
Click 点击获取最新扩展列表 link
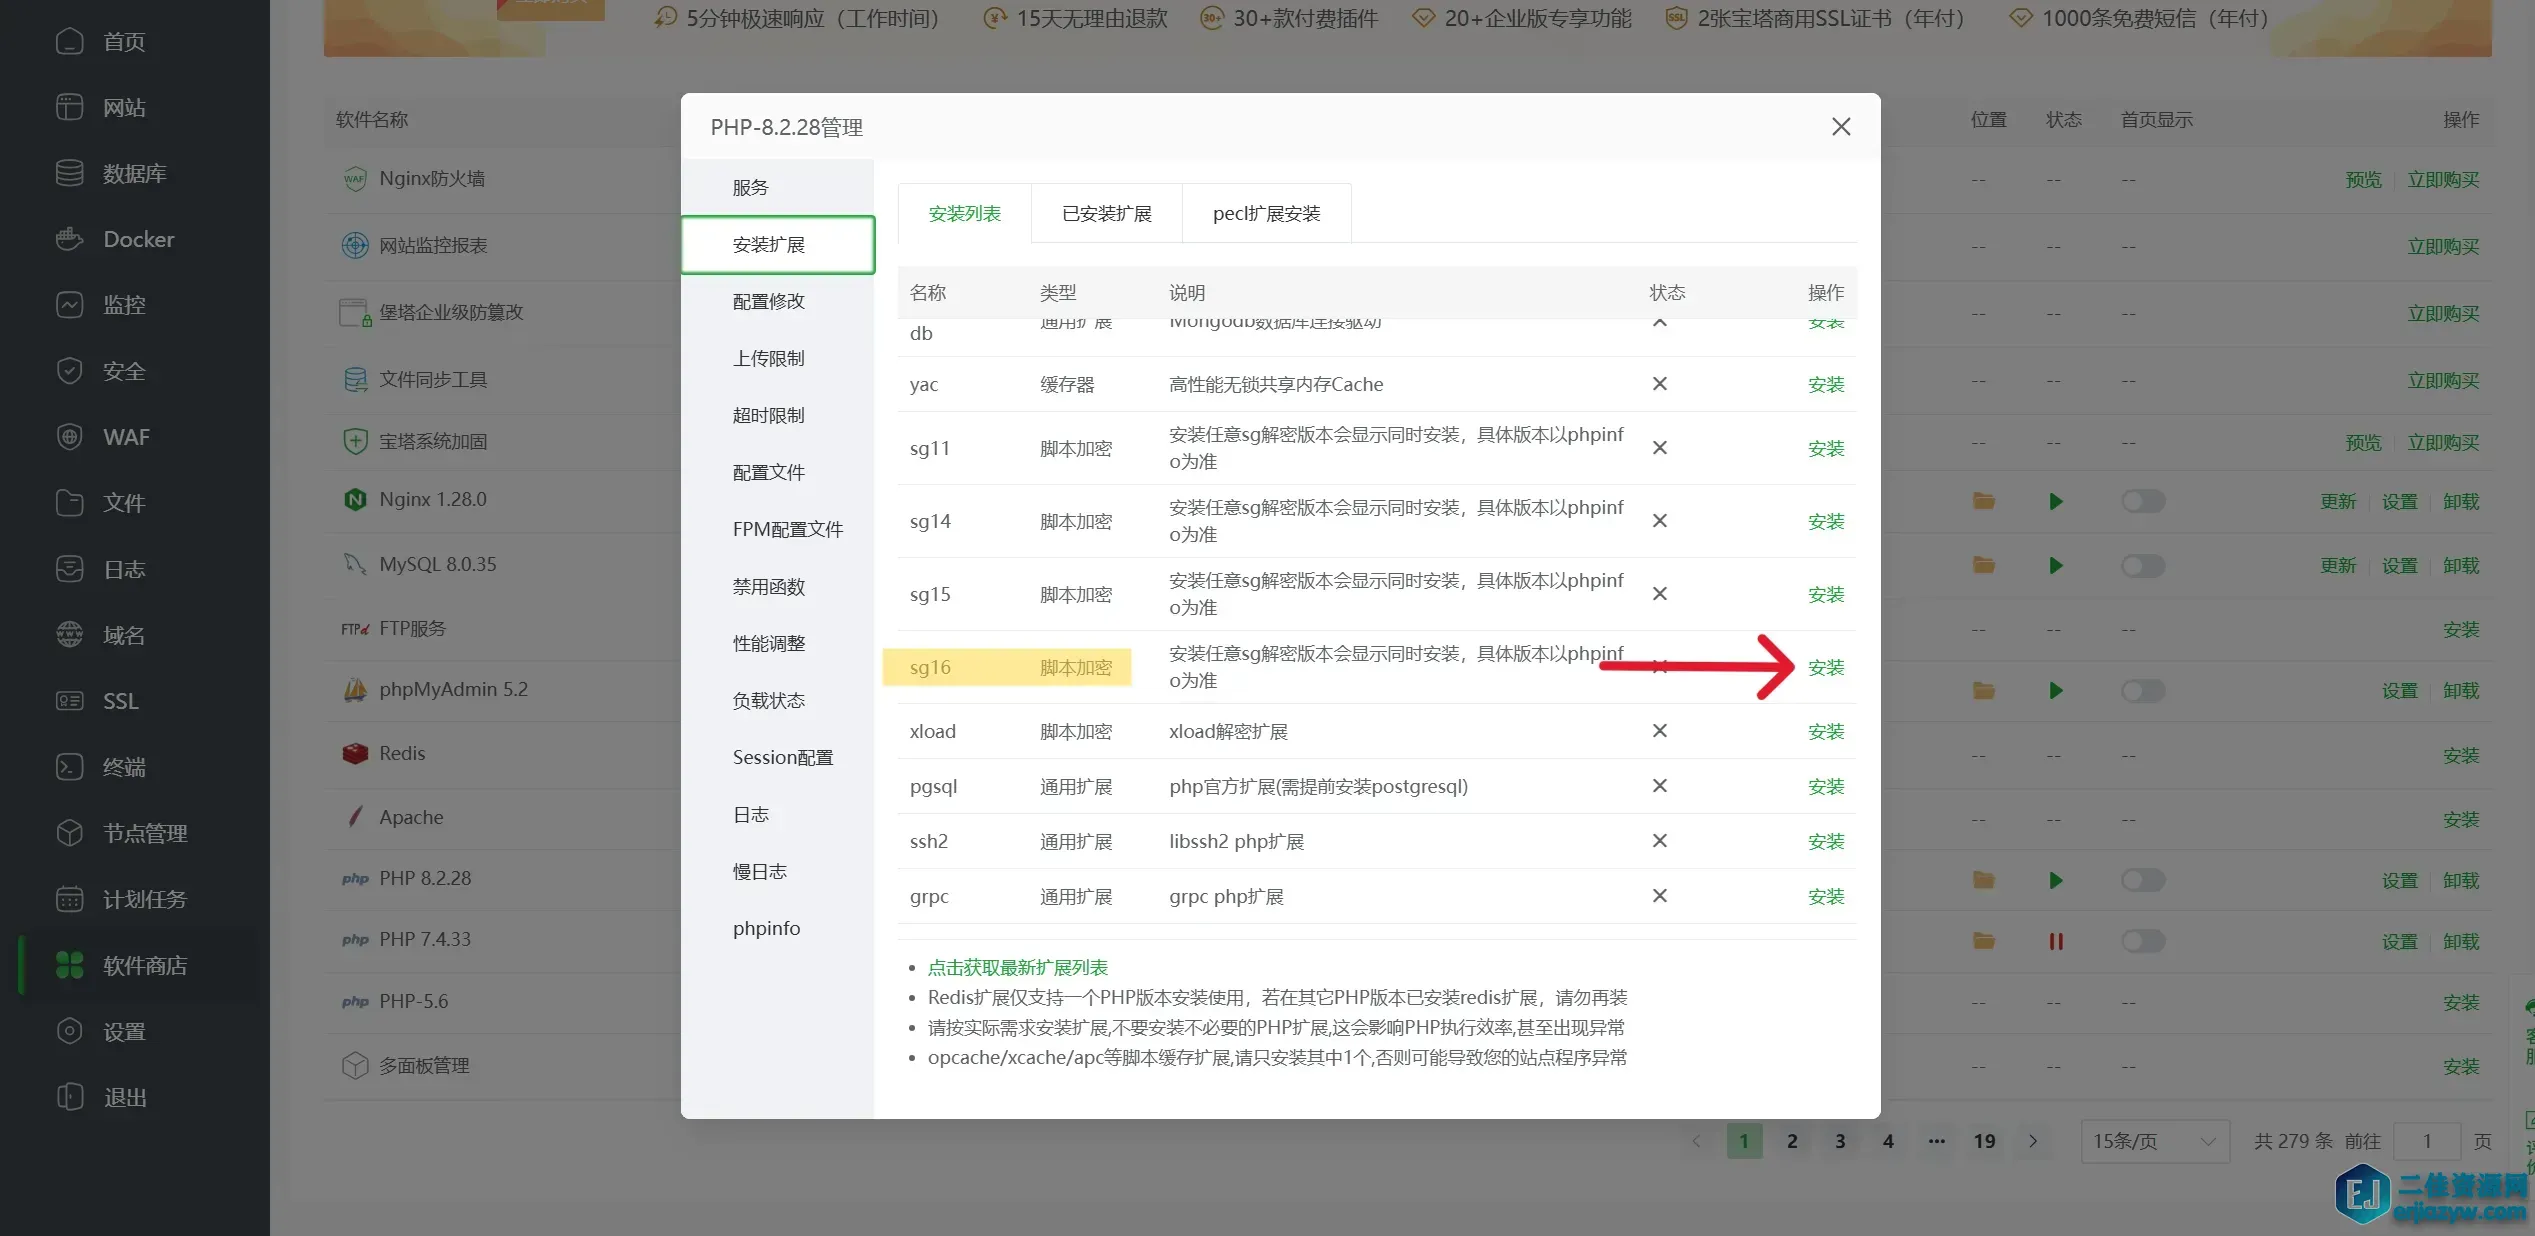pos(1017,967)
